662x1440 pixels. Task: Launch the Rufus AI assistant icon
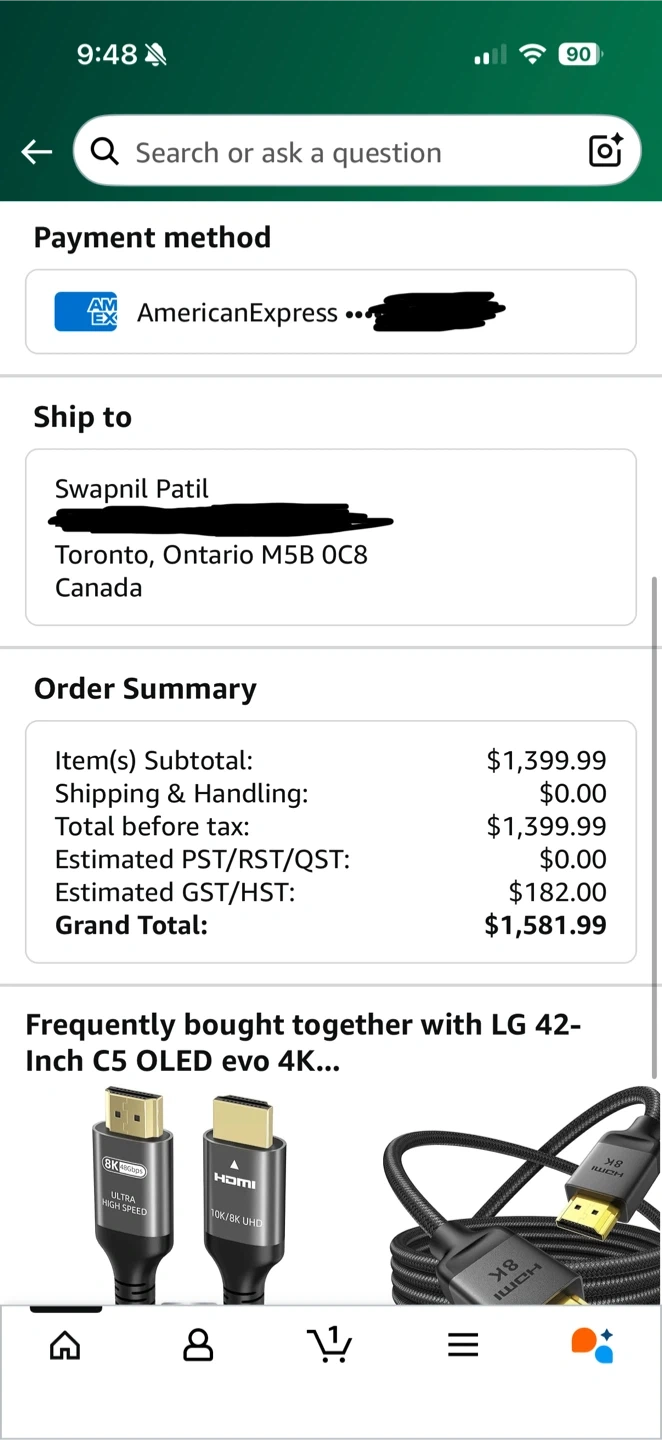592,1345
